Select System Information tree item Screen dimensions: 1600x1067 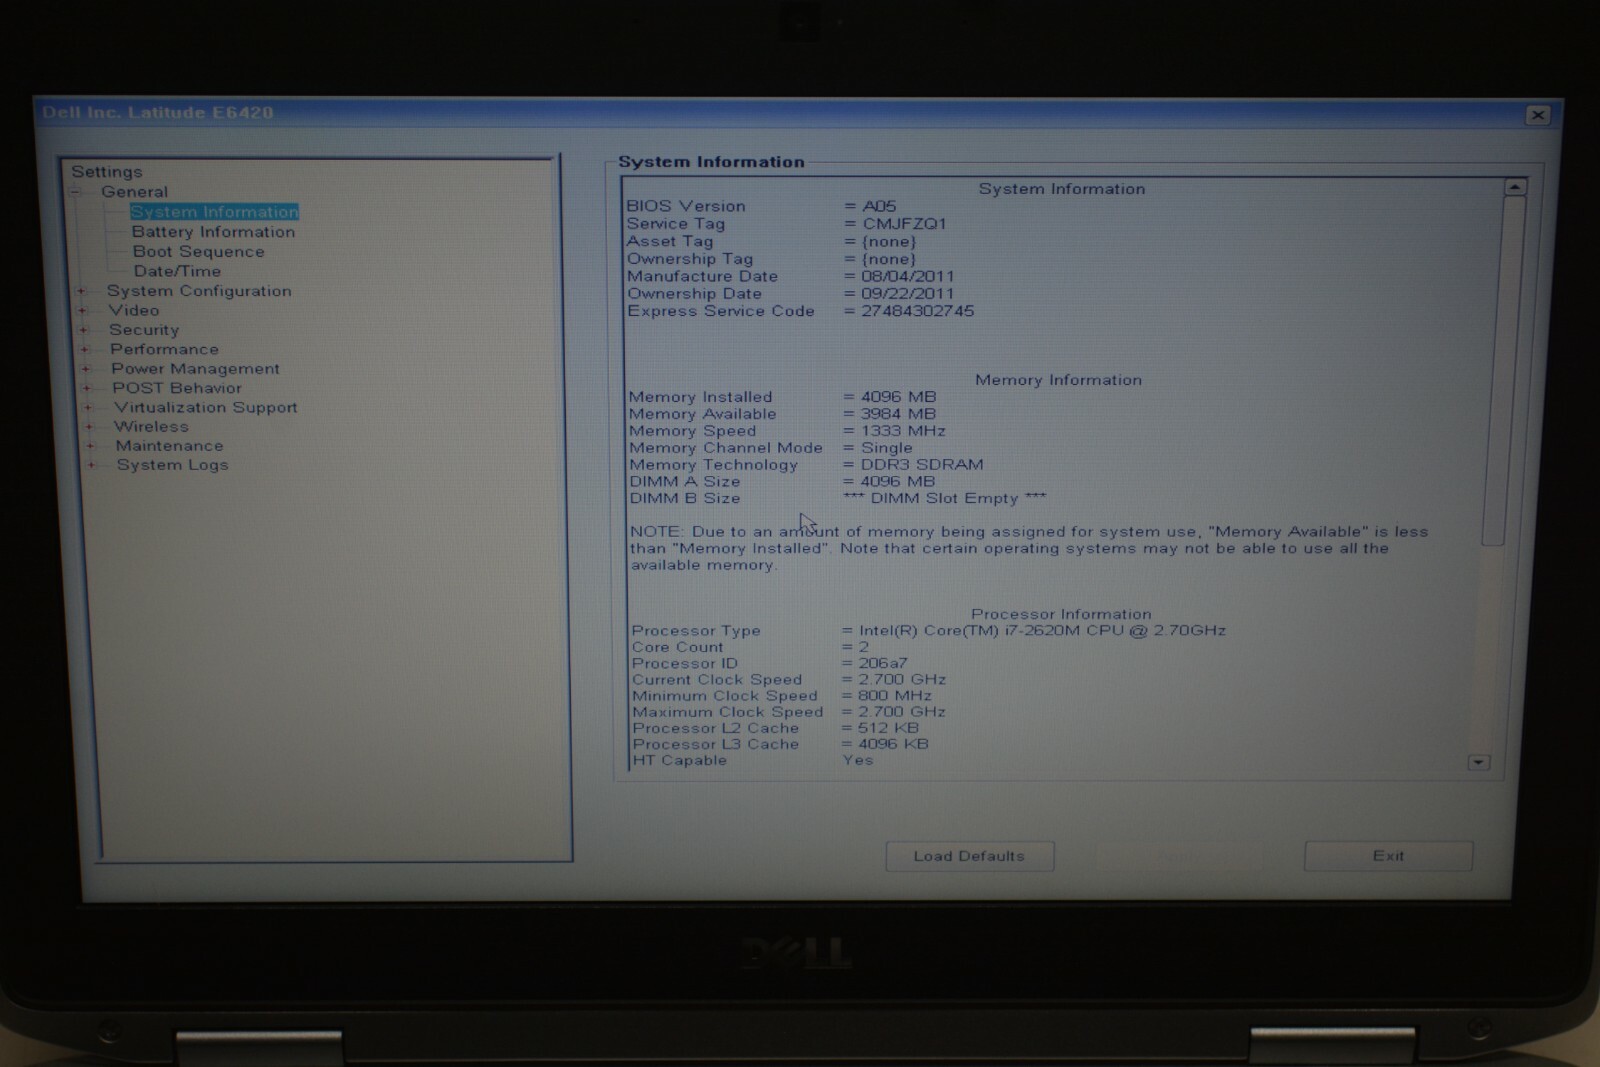(214, 212)
